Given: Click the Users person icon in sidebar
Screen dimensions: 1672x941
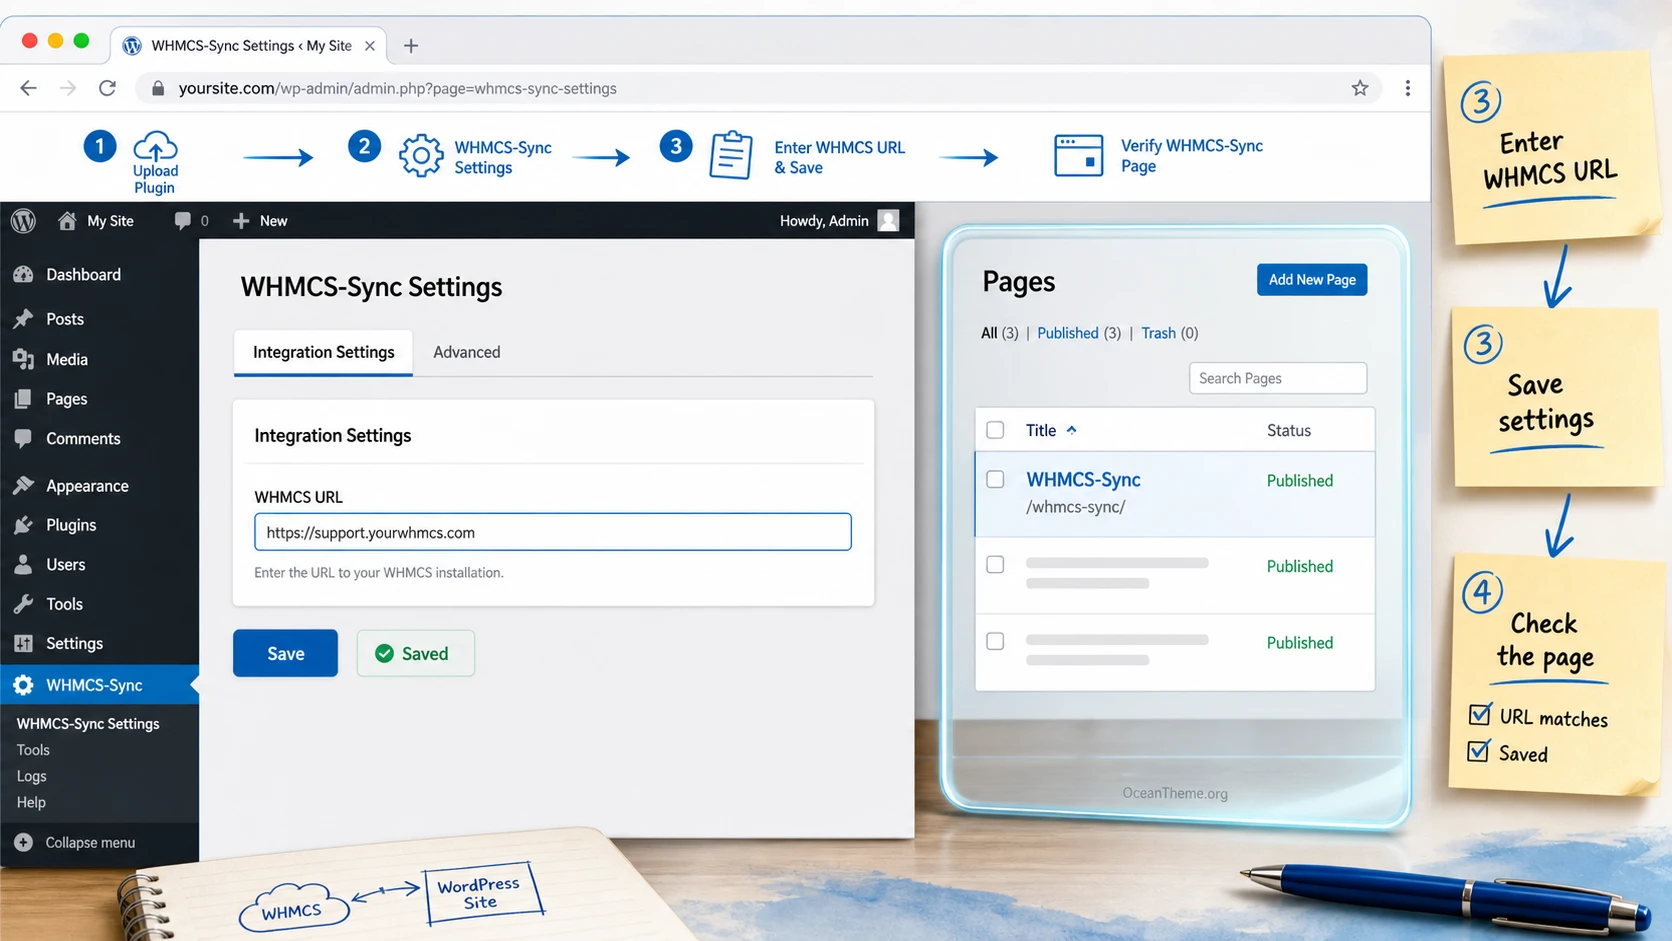Looking at the screenshot, I should point(23,565).
